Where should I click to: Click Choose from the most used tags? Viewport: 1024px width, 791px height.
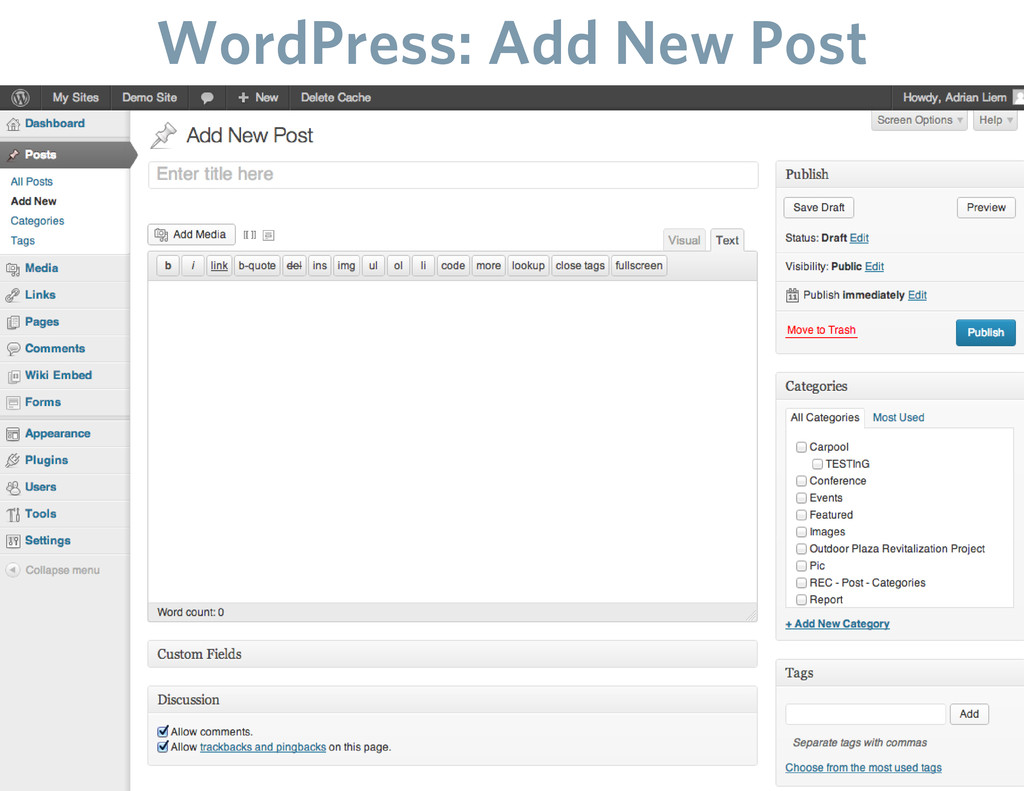pos(863,767)
